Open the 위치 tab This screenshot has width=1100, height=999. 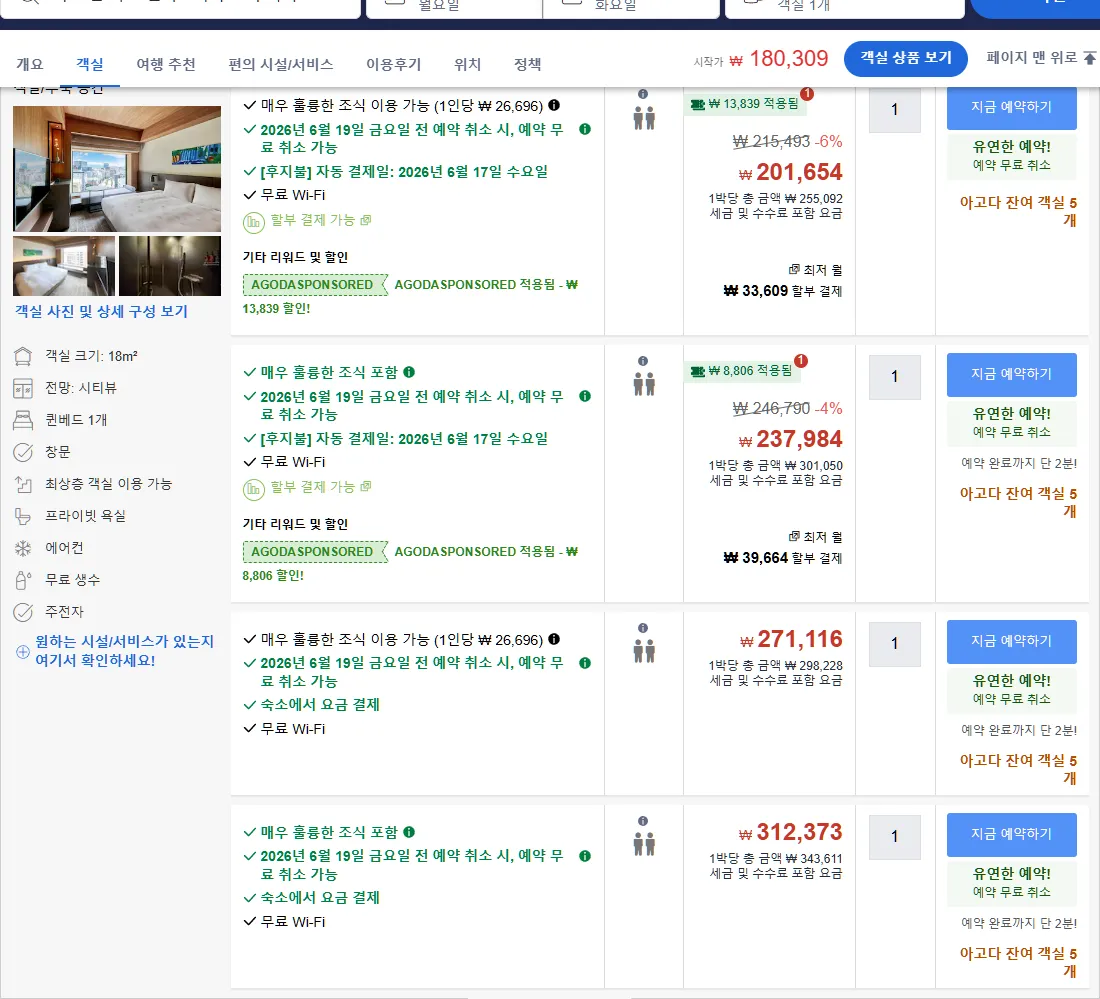(x=467, y=65)
